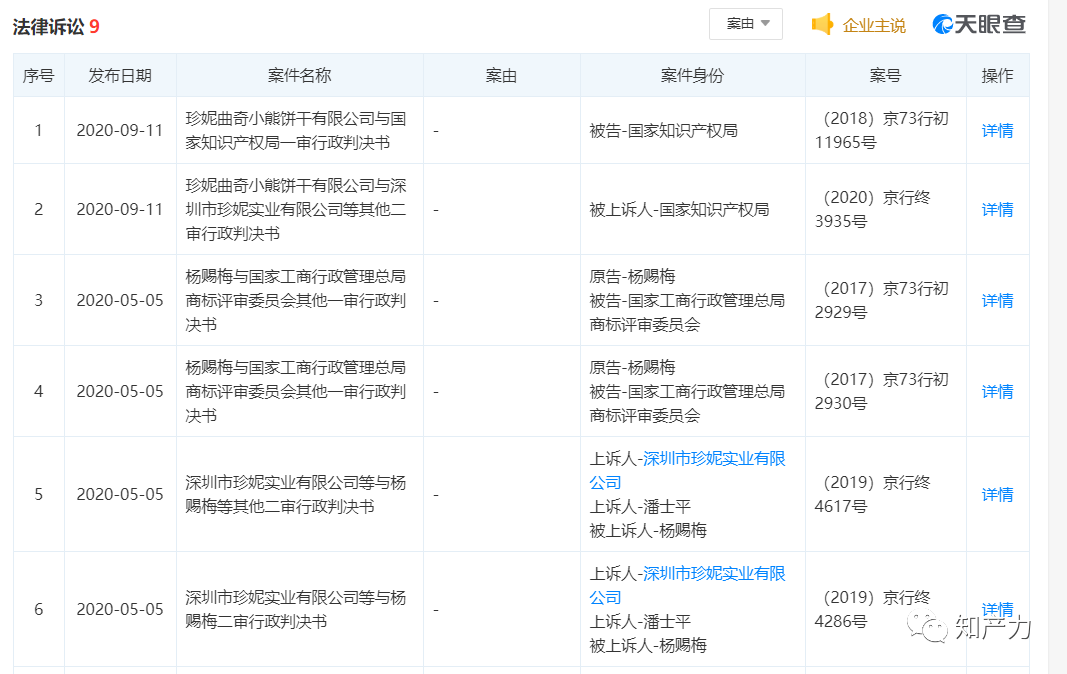The height and width of the screenshot is (674, 1067).
Task: Click case number (2019)京行终4617号
Action: pyautogui.click(x=872, y=494)
